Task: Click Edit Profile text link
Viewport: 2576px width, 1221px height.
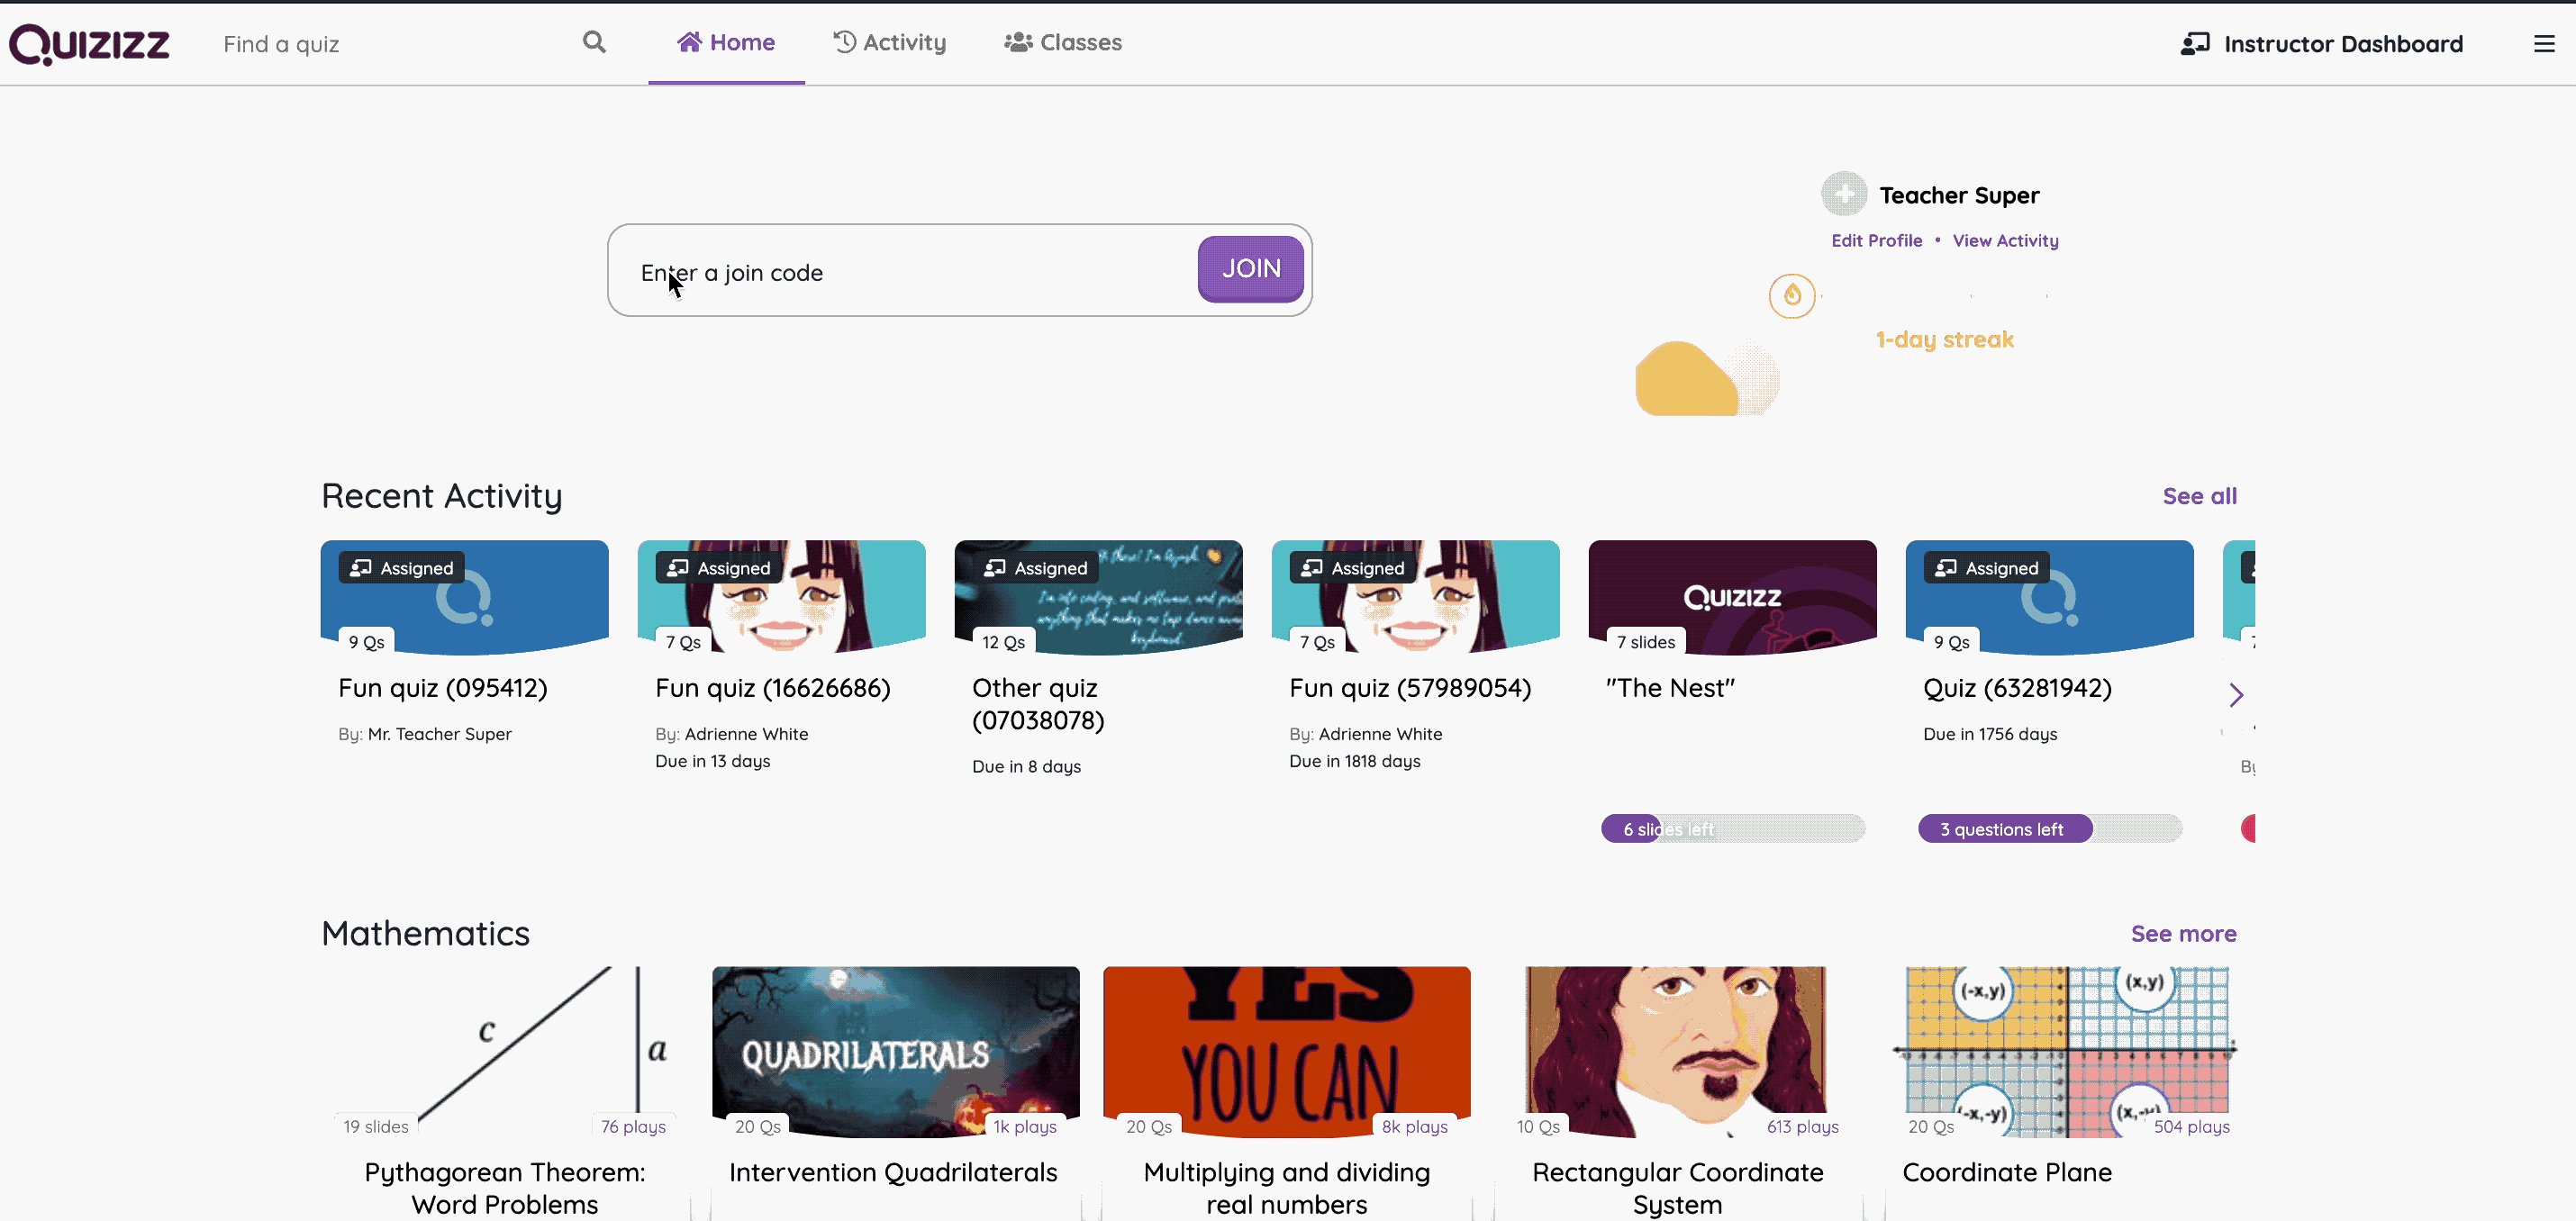Action: 1876,239
